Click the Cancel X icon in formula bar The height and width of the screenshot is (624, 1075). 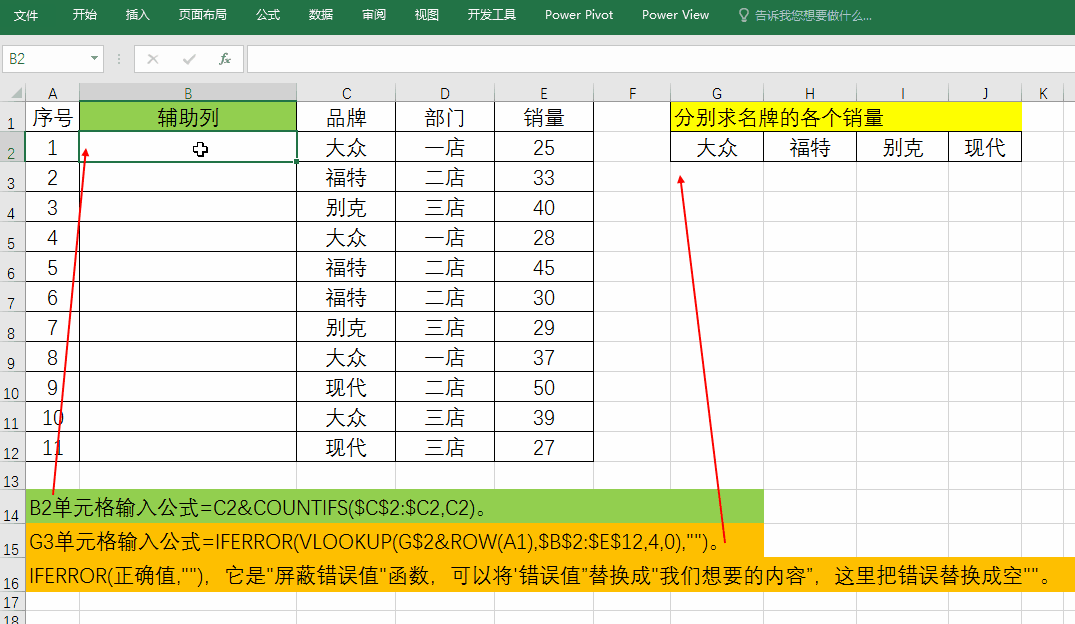153,59
